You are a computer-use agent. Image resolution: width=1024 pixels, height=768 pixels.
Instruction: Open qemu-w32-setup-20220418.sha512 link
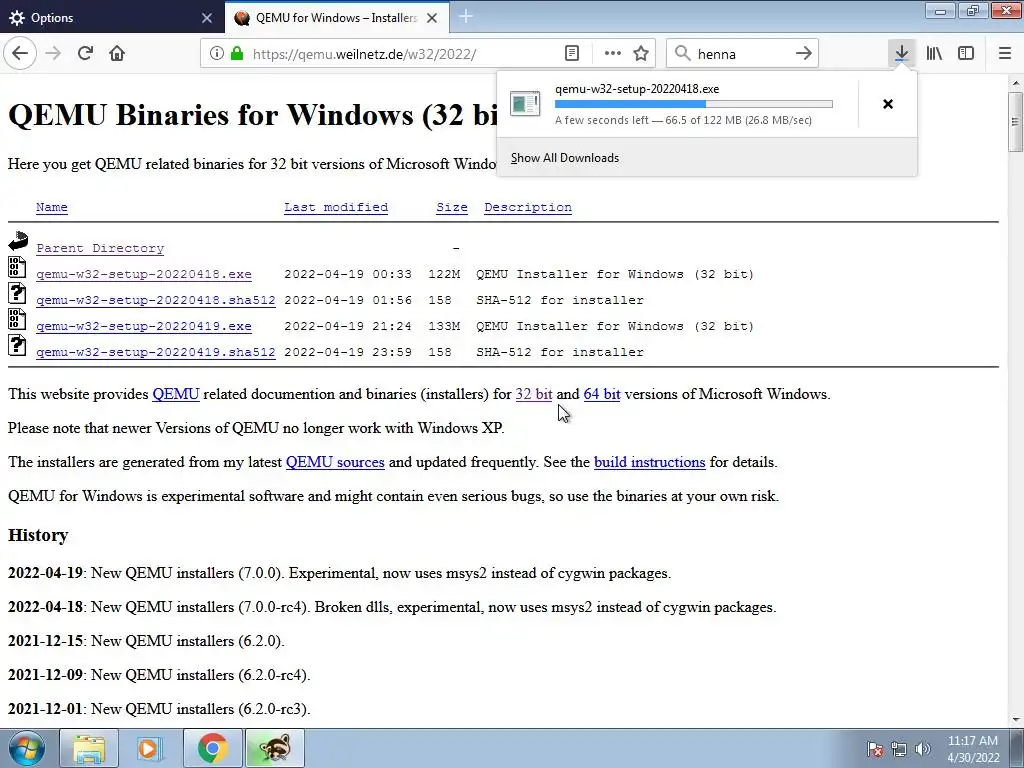pos(155,300)
